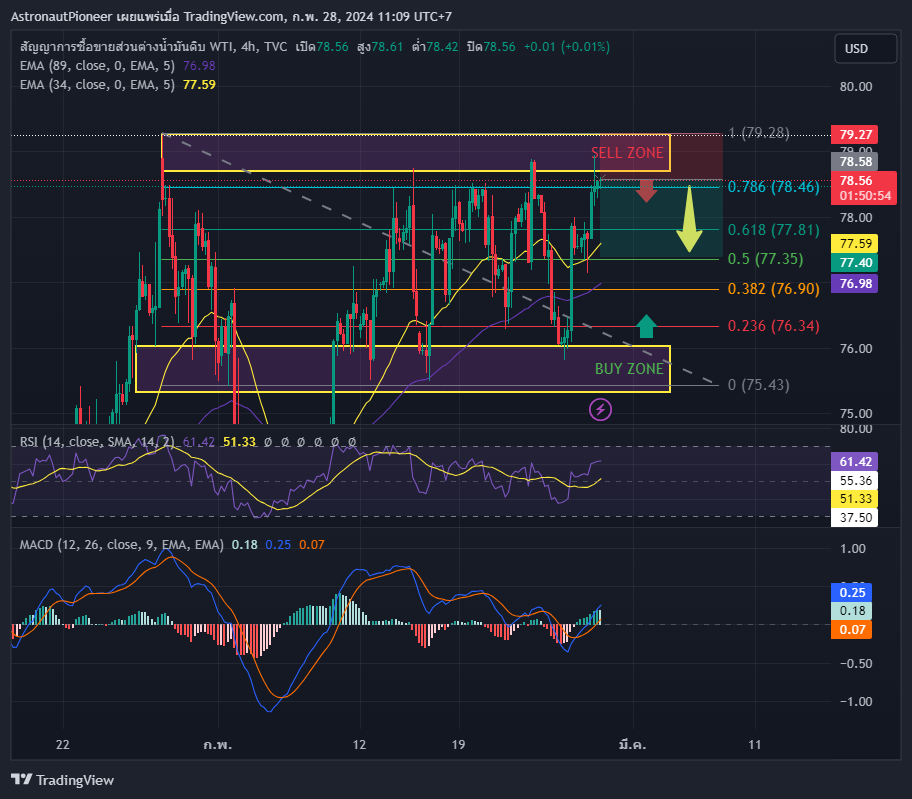The width and height of the screenshot is (912, 799).
Task: Click the BUY ZONE label
Action: 629,369
